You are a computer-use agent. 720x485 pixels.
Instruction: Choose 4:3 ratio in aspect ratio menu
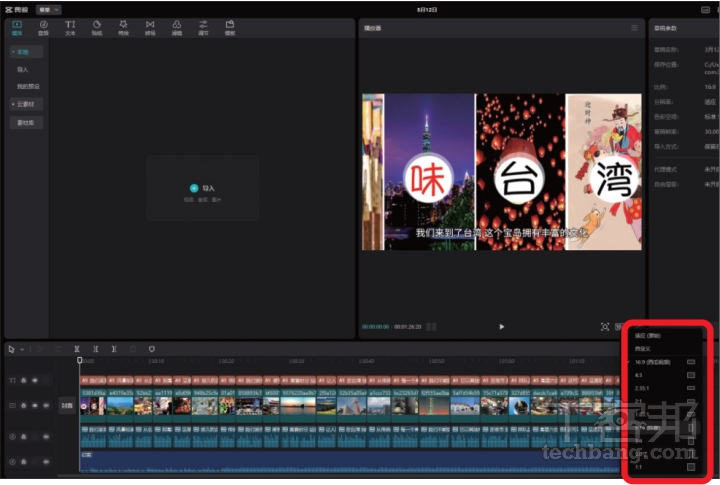point(663,375)
